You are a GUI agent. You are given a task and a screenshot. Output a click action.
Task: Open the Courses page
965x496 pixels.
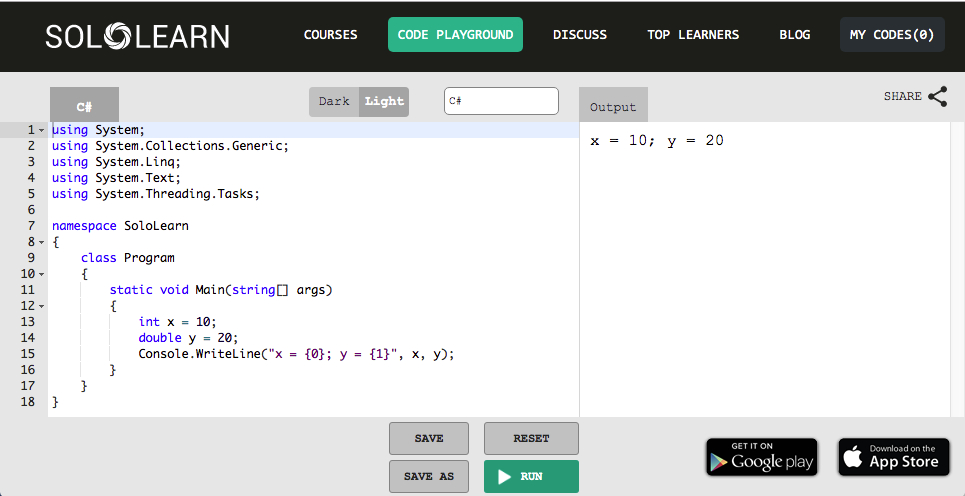[x=330, y=35]
